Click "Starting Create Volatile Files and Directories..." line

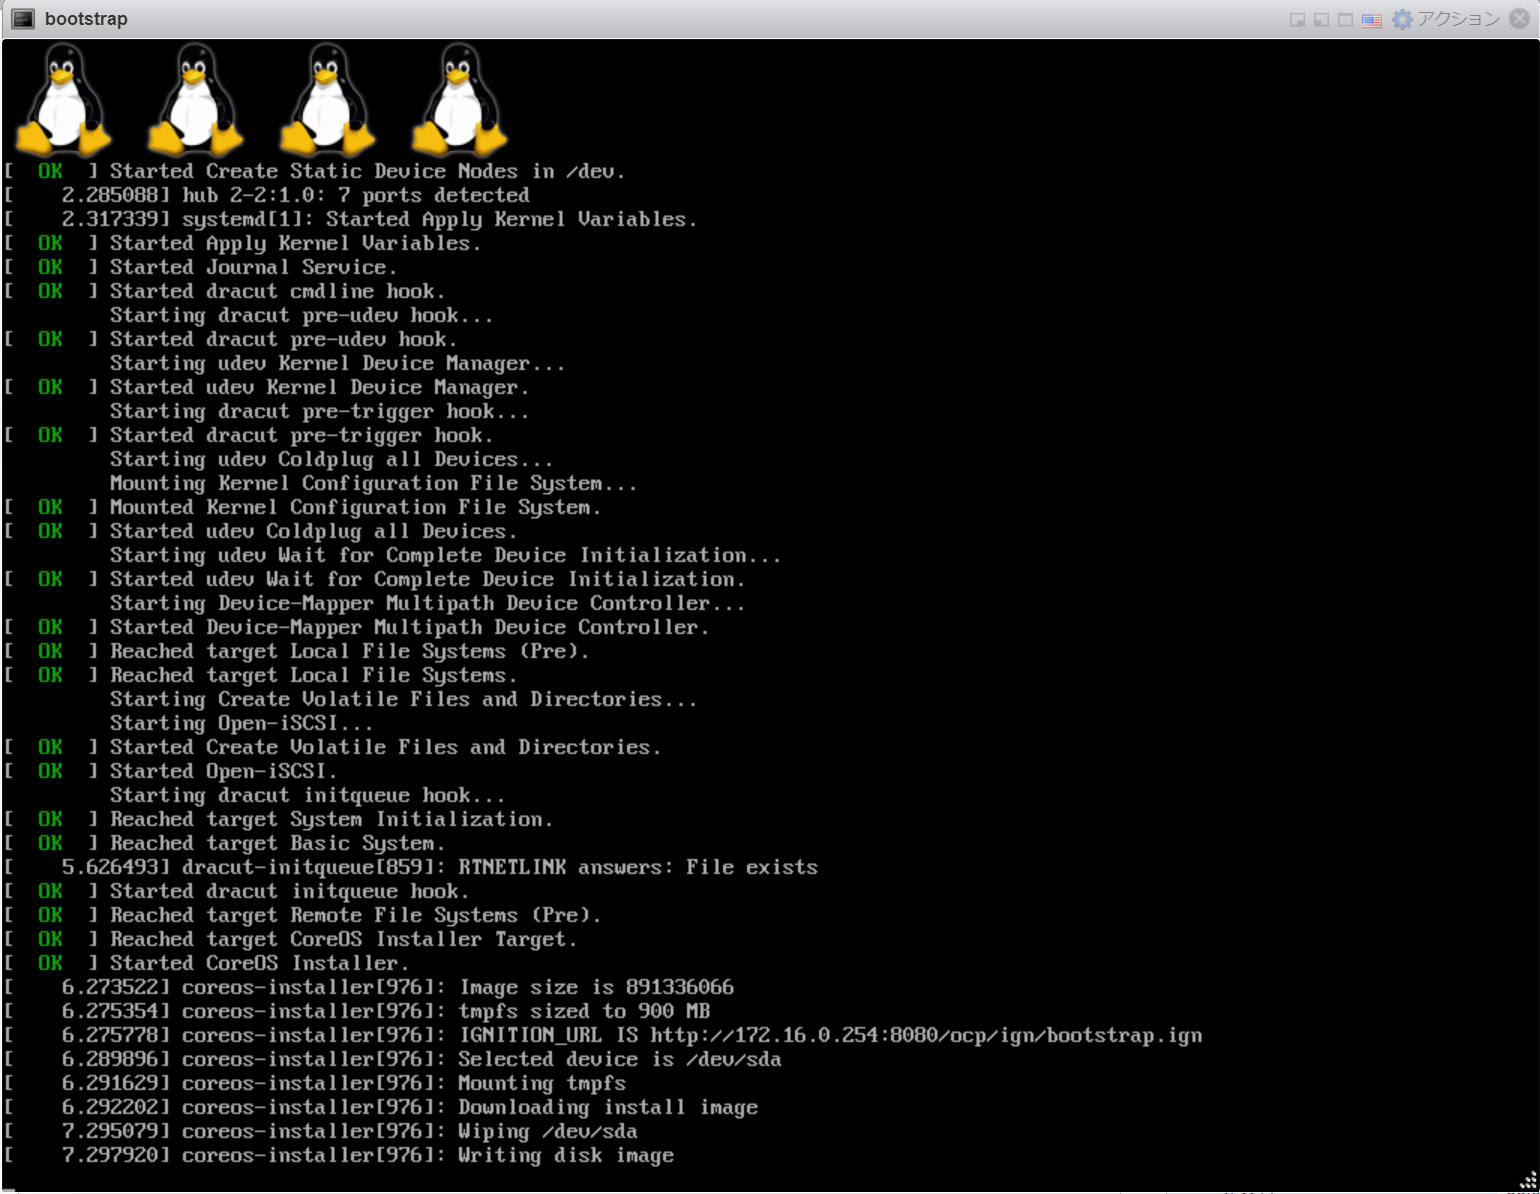(403, 699)
